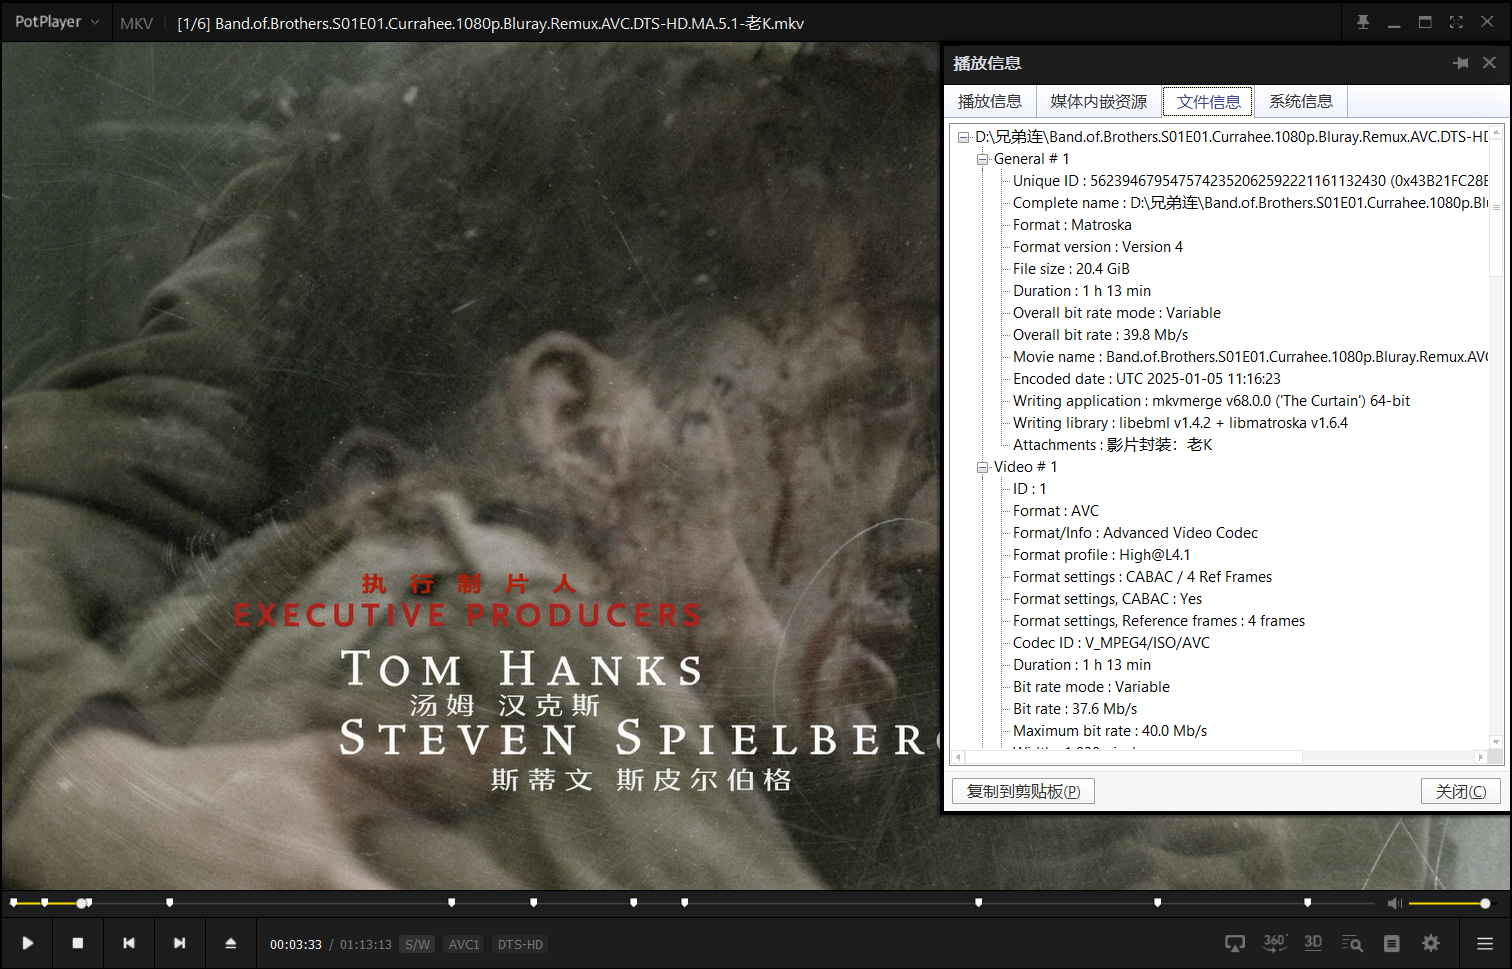Pin the playback info panel
The height and width of the screenshot is (969, 1512).
click(x=1461, y=63)
